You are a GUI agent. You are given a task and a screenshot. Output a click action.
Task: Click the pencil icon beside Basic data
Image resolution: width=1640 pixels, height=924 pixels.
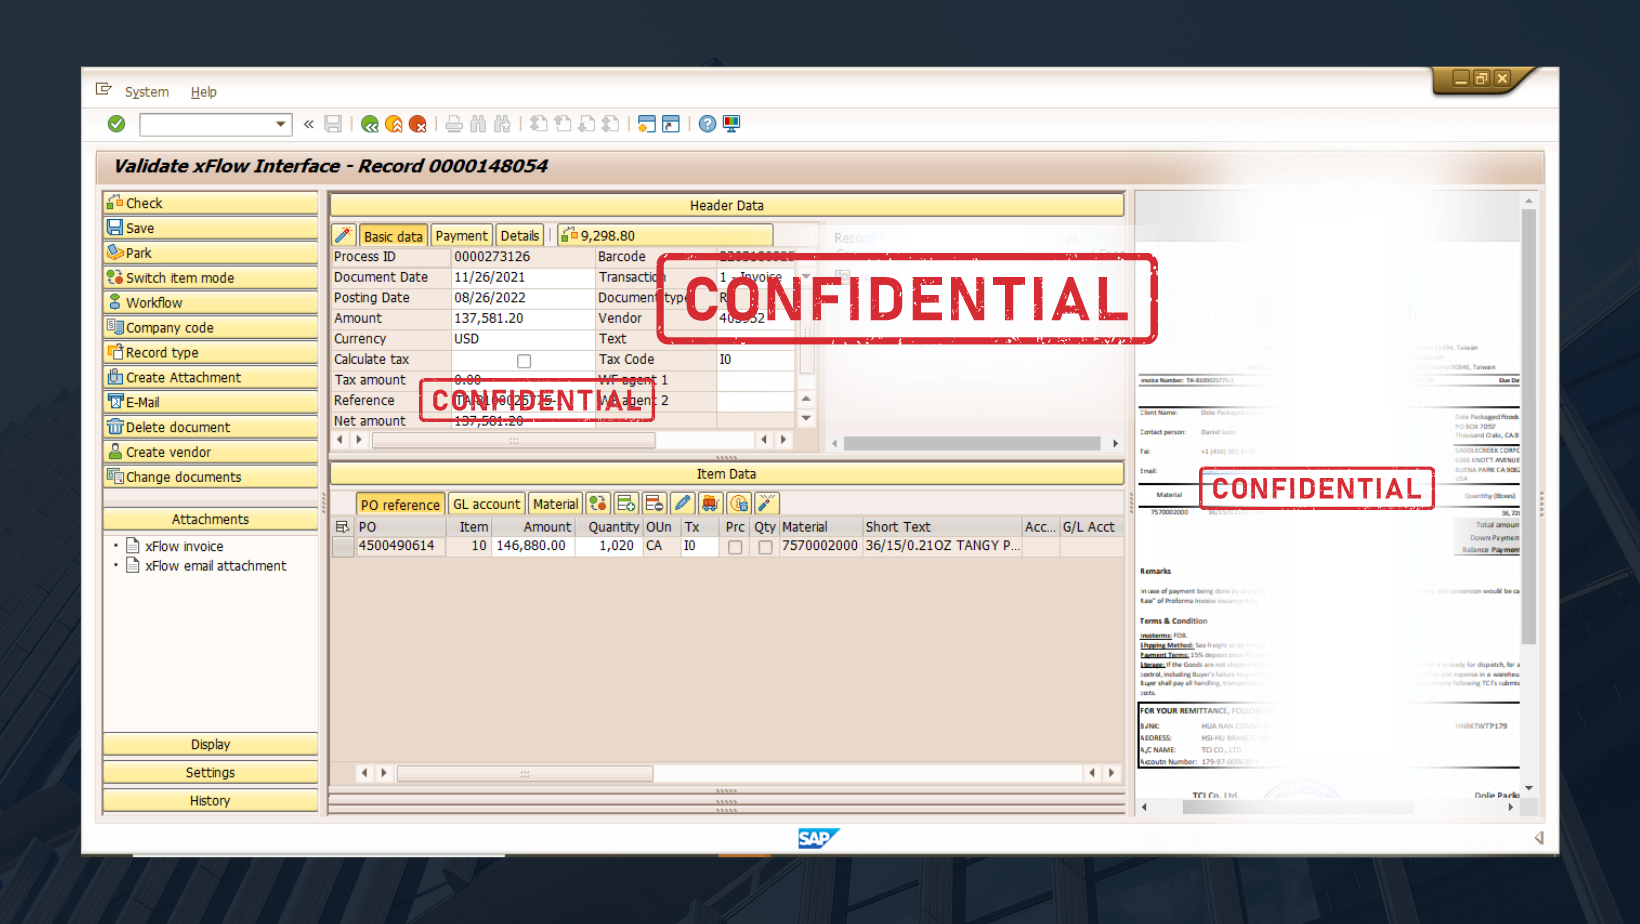pyautogui.click(x=343, y=235)
